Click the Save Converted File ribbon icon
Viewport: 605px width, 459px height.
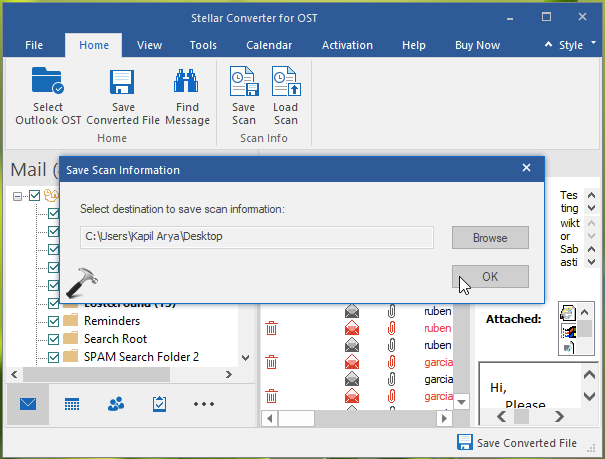122,81
